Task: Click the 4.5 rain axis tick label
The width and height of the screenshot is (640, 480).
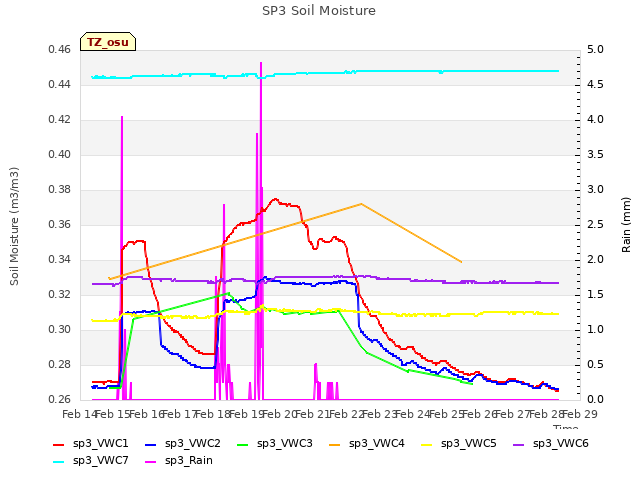Action: [x=595, y=85]
